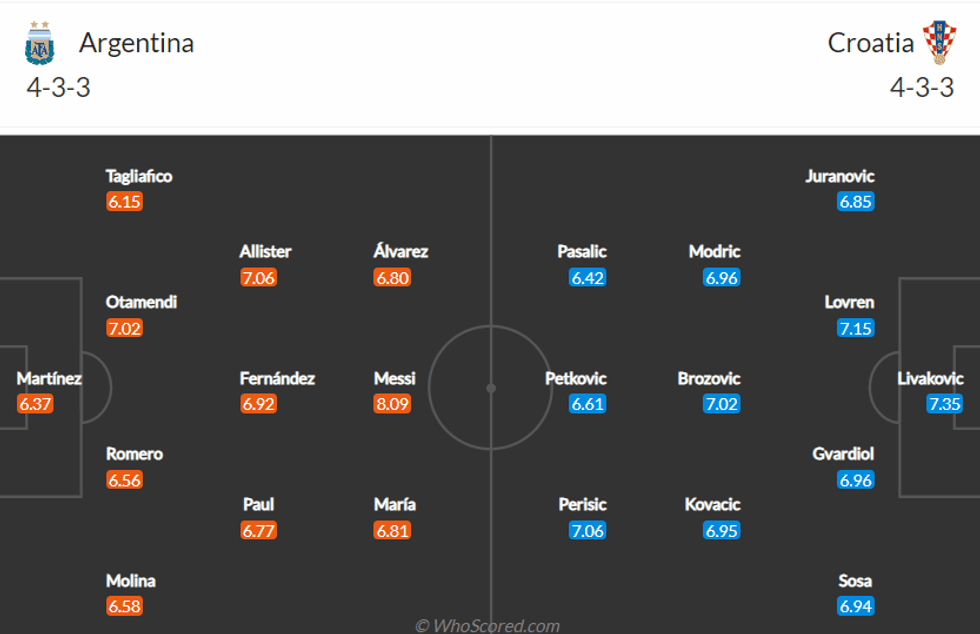Click Messi's 8.09 rating badge
The height and width of the screenshot is (634, 980).
click(393, 404)
